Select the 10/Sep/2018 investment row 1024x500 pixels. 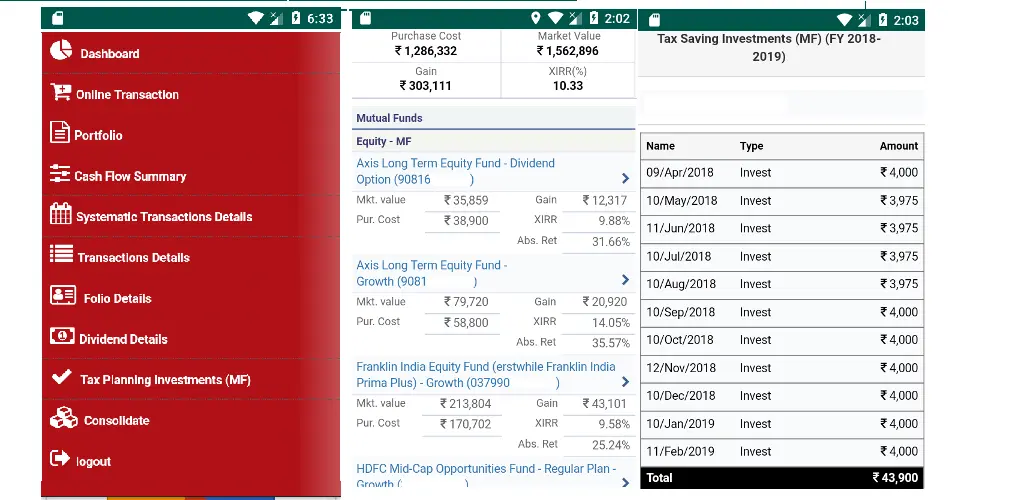[782, 312]
